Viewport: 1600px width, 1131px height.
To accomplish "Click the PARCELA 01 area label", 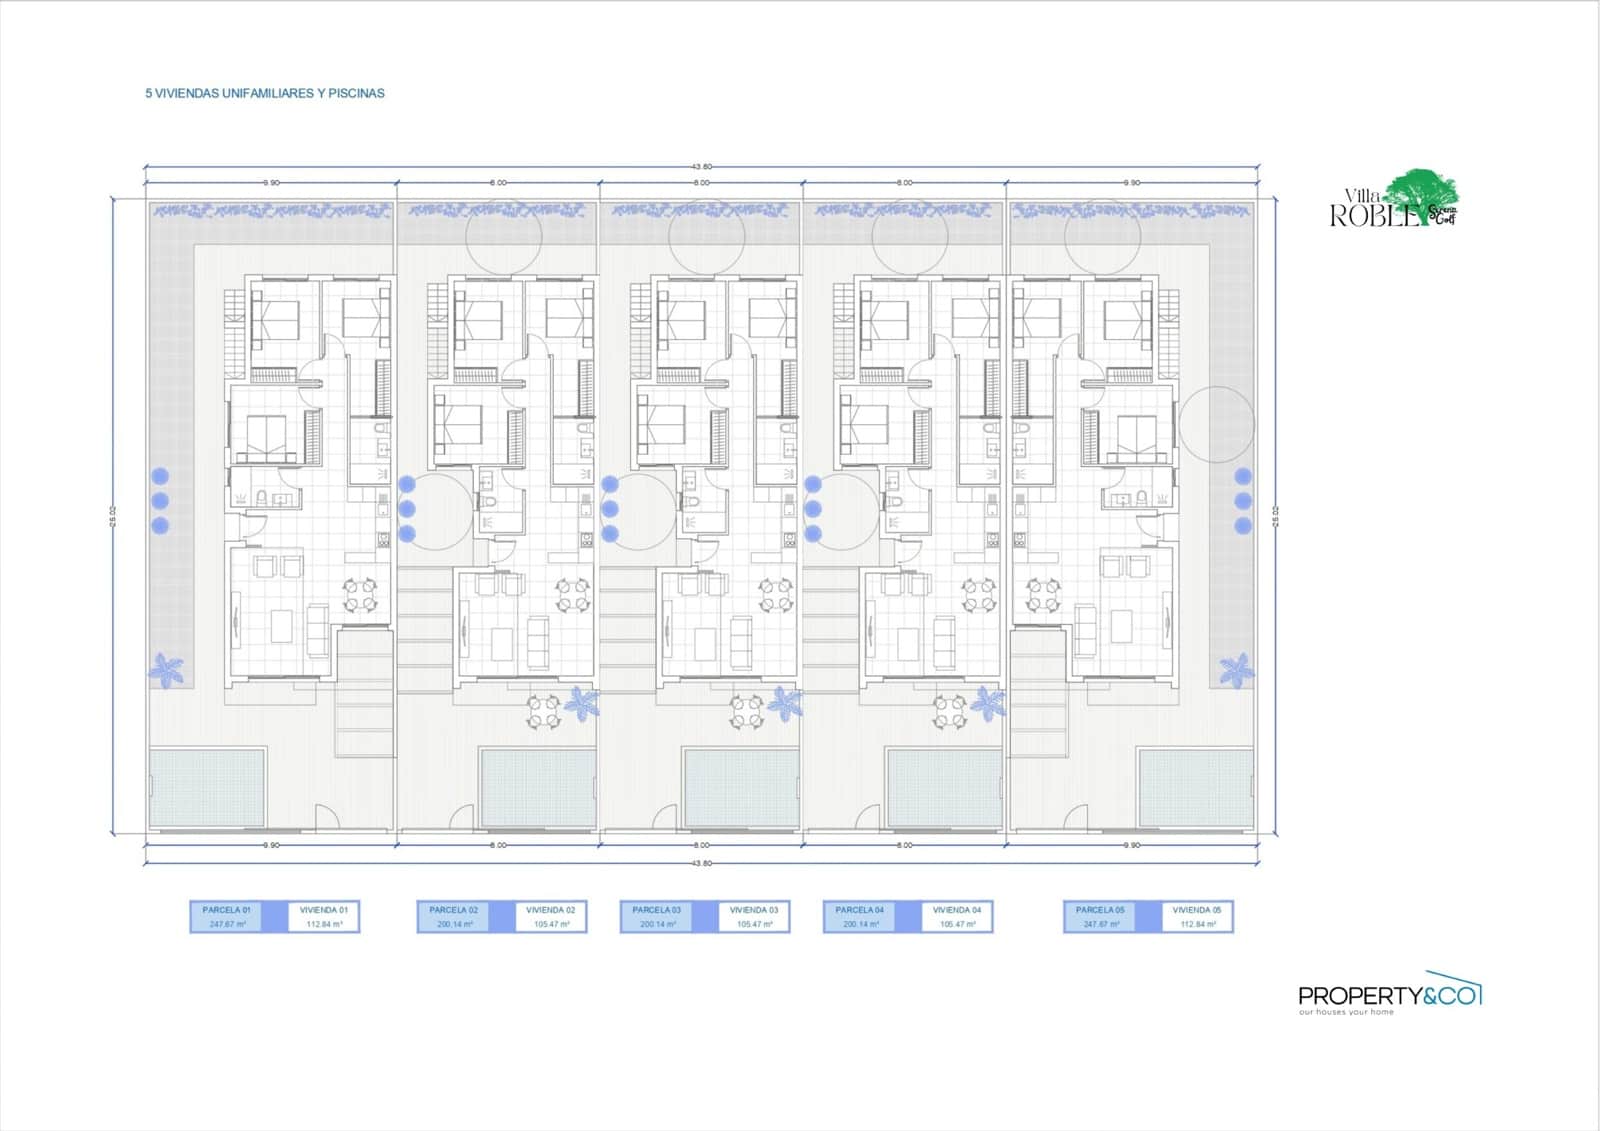I will click(x=226, y=917).
